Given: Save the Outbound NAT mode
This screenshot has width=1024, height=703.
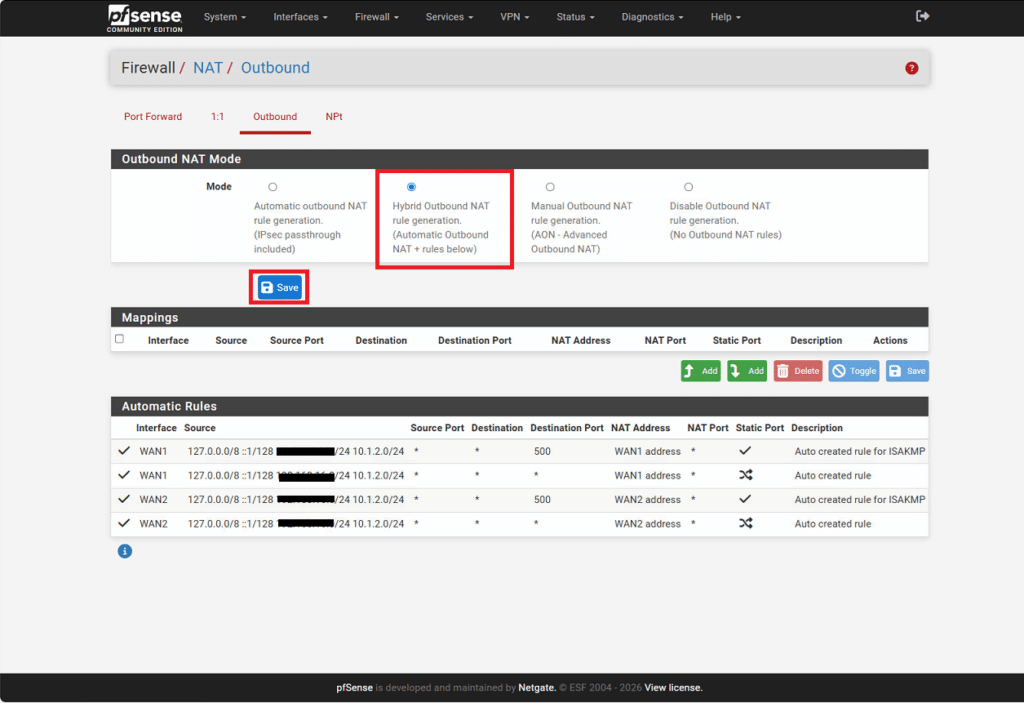Looking at the screenshot, I should 279,288.
